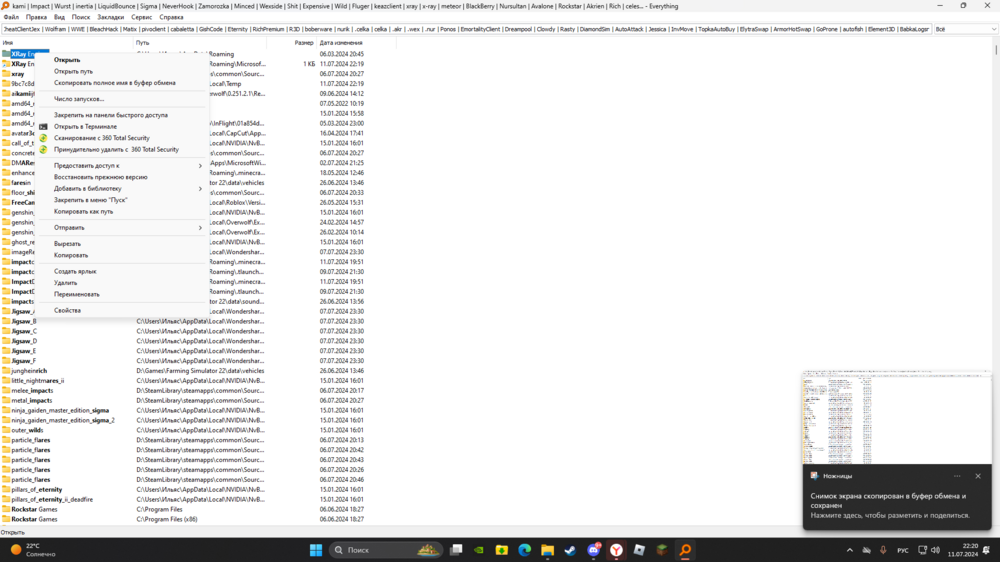Switch input language РУС in tray

pos(902,550)
